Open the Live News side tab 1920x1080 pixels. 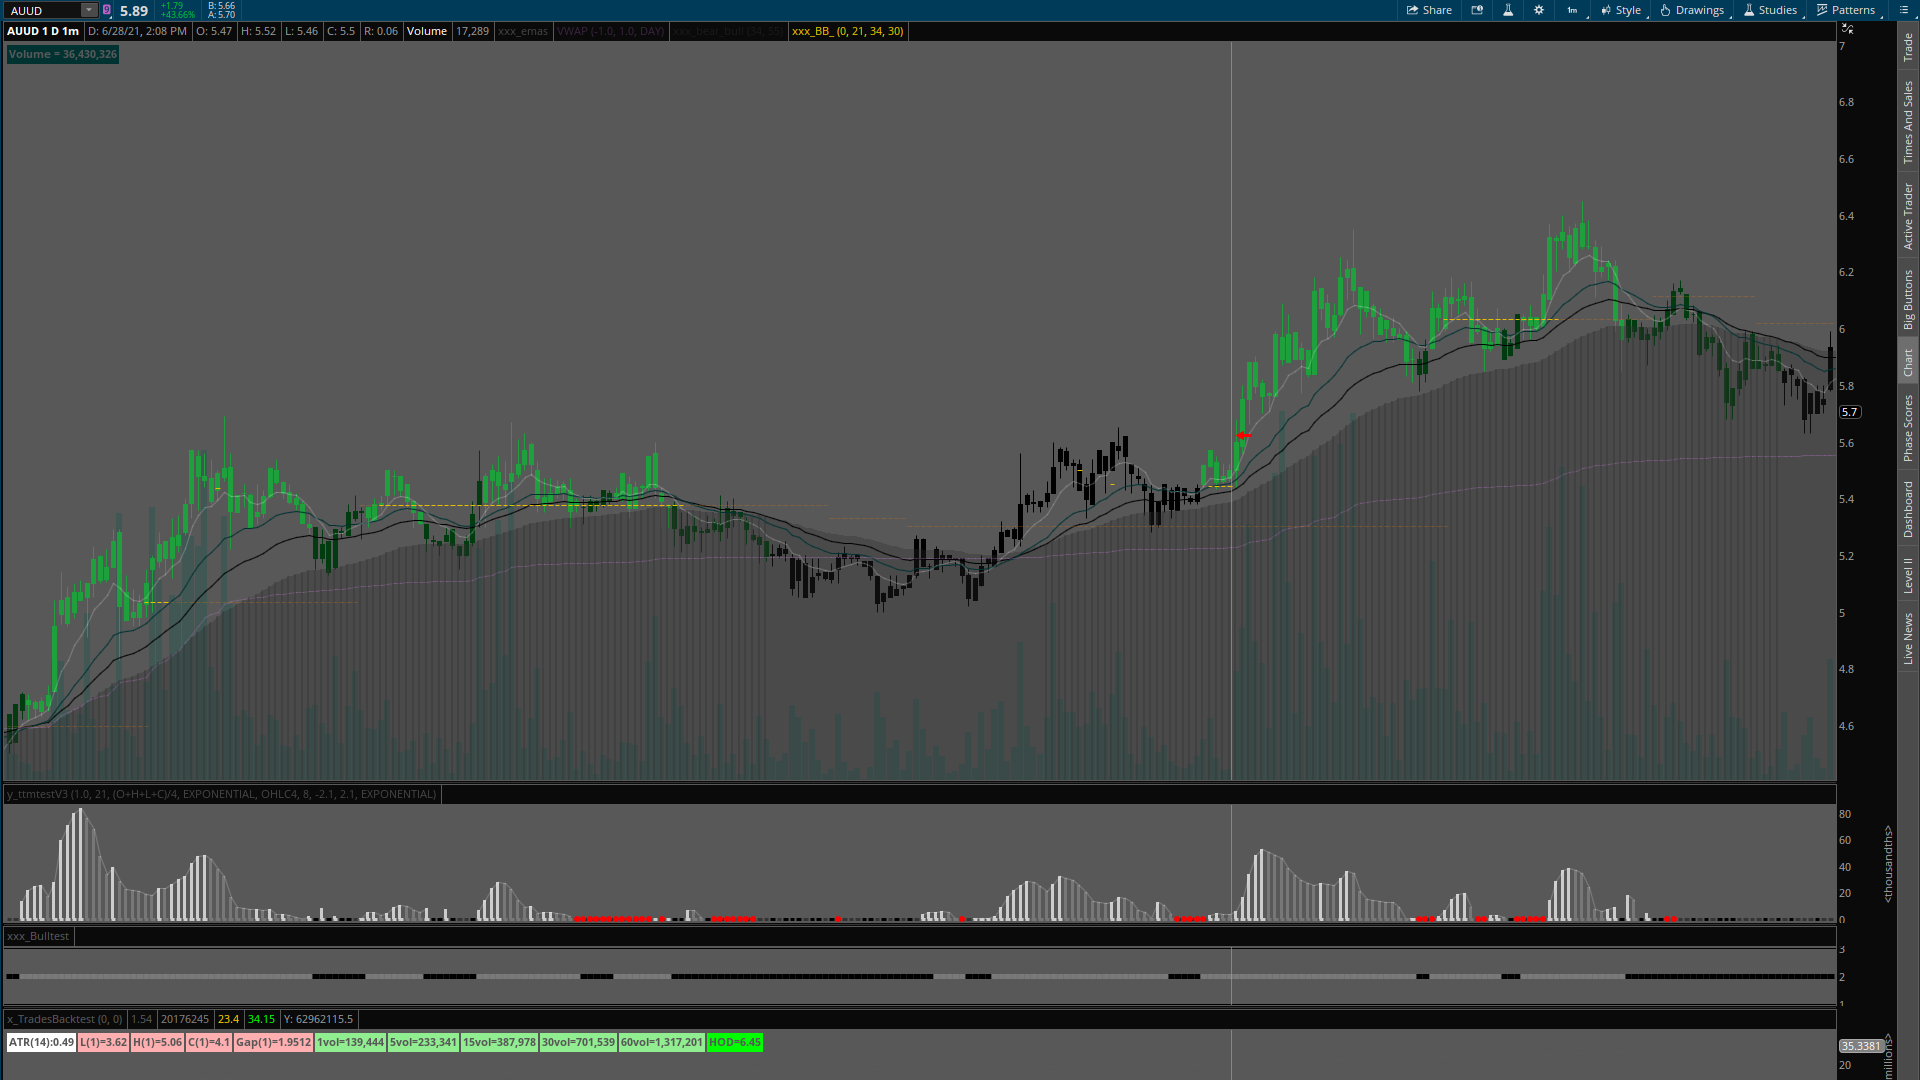coord(1908,638)
